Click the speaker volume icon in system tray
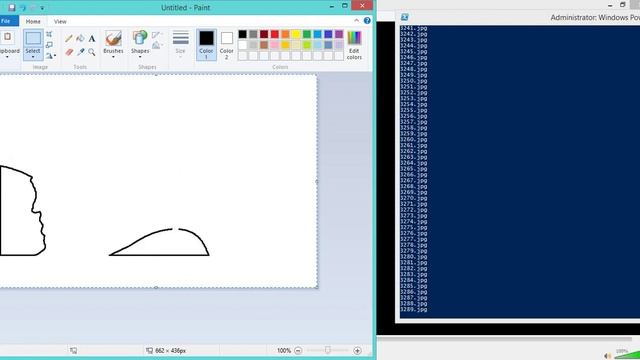 tap(607, 356)
